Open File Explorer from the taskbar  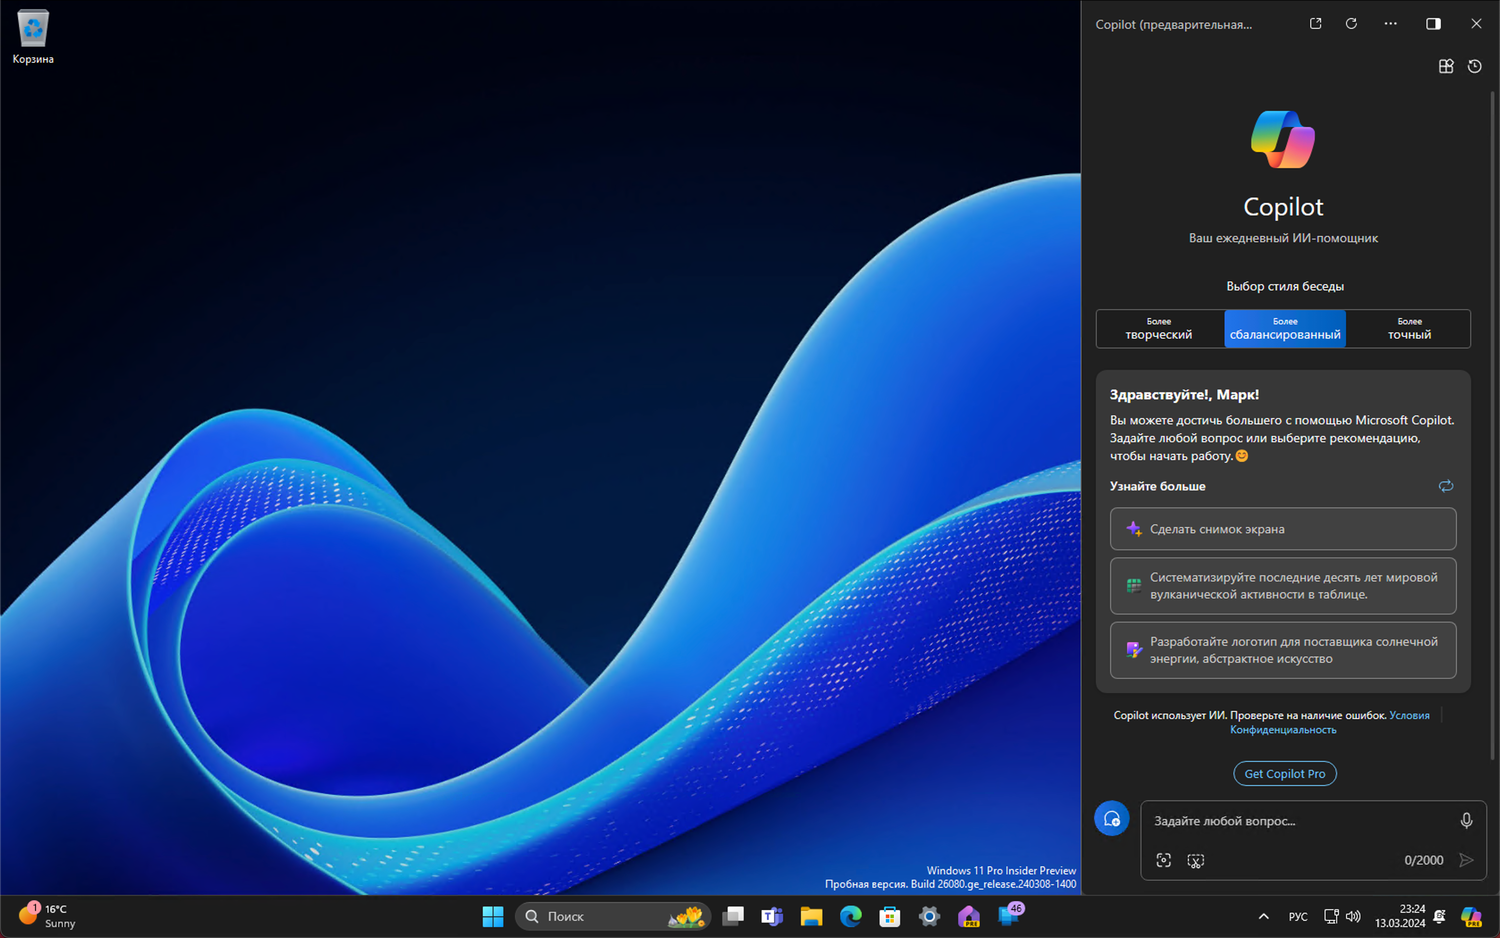pos(811,916)
